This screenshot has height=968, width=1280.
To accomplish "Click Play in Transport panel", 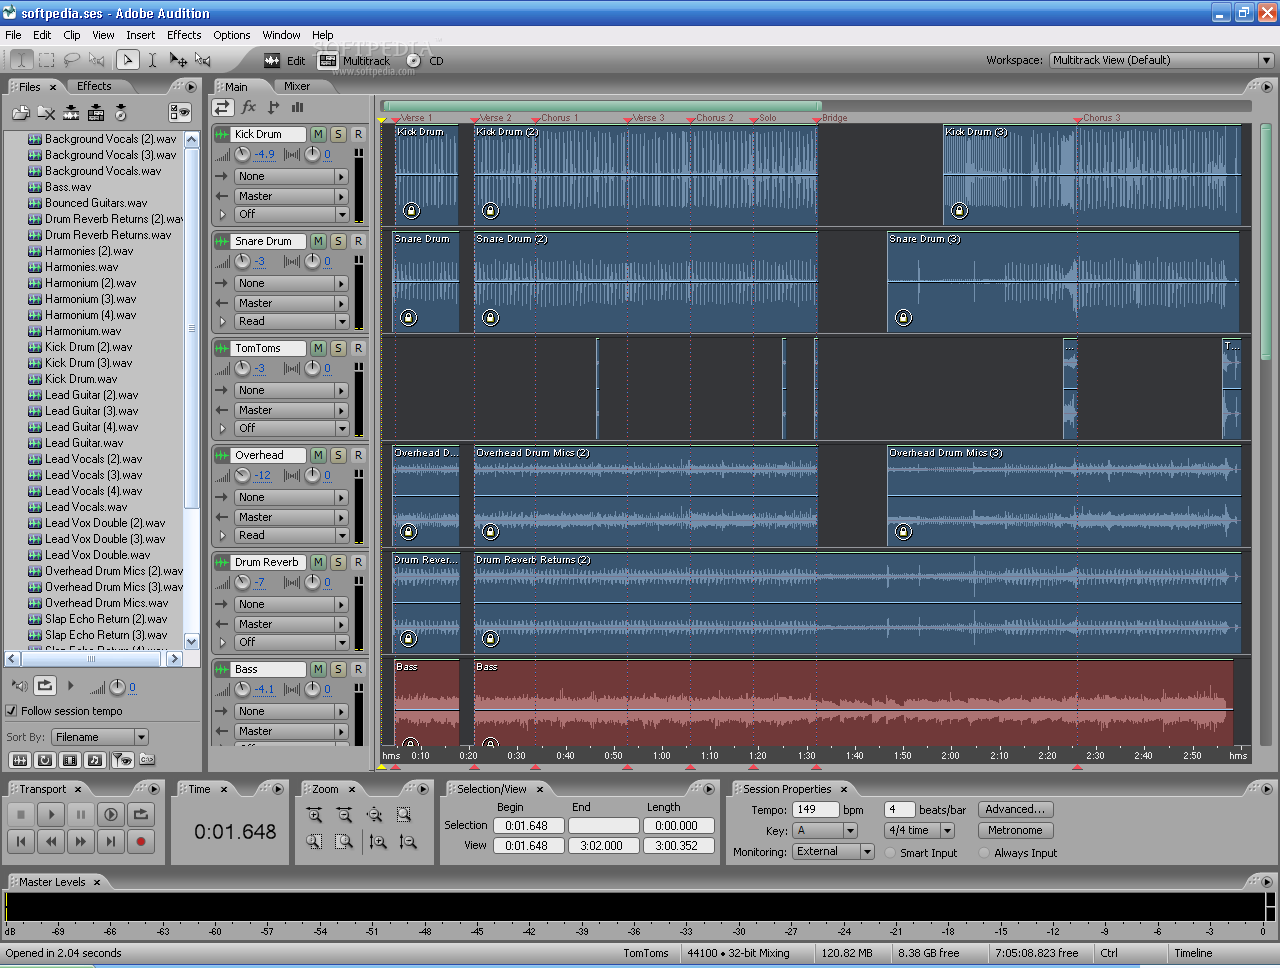I will [x=51, y=814].
